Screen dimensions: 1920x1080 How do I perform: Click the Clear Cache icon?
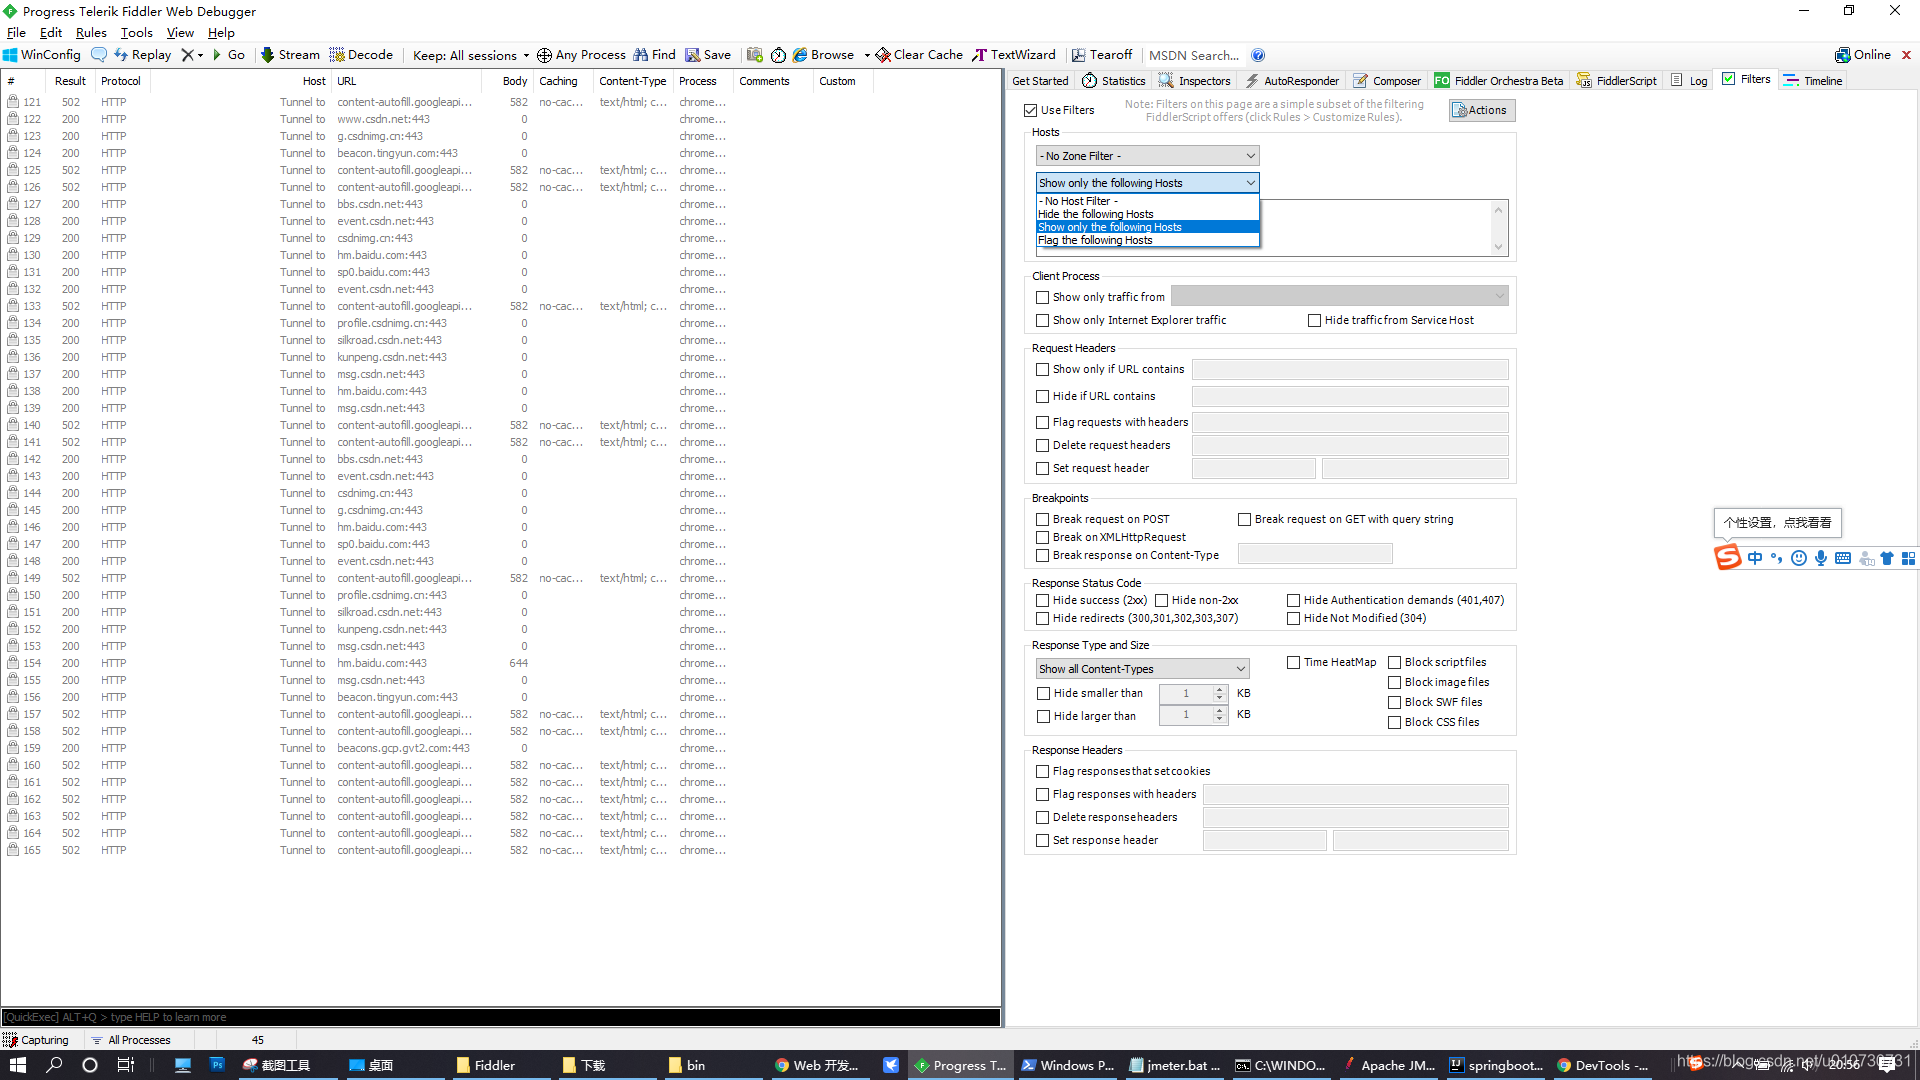[883, 55]
